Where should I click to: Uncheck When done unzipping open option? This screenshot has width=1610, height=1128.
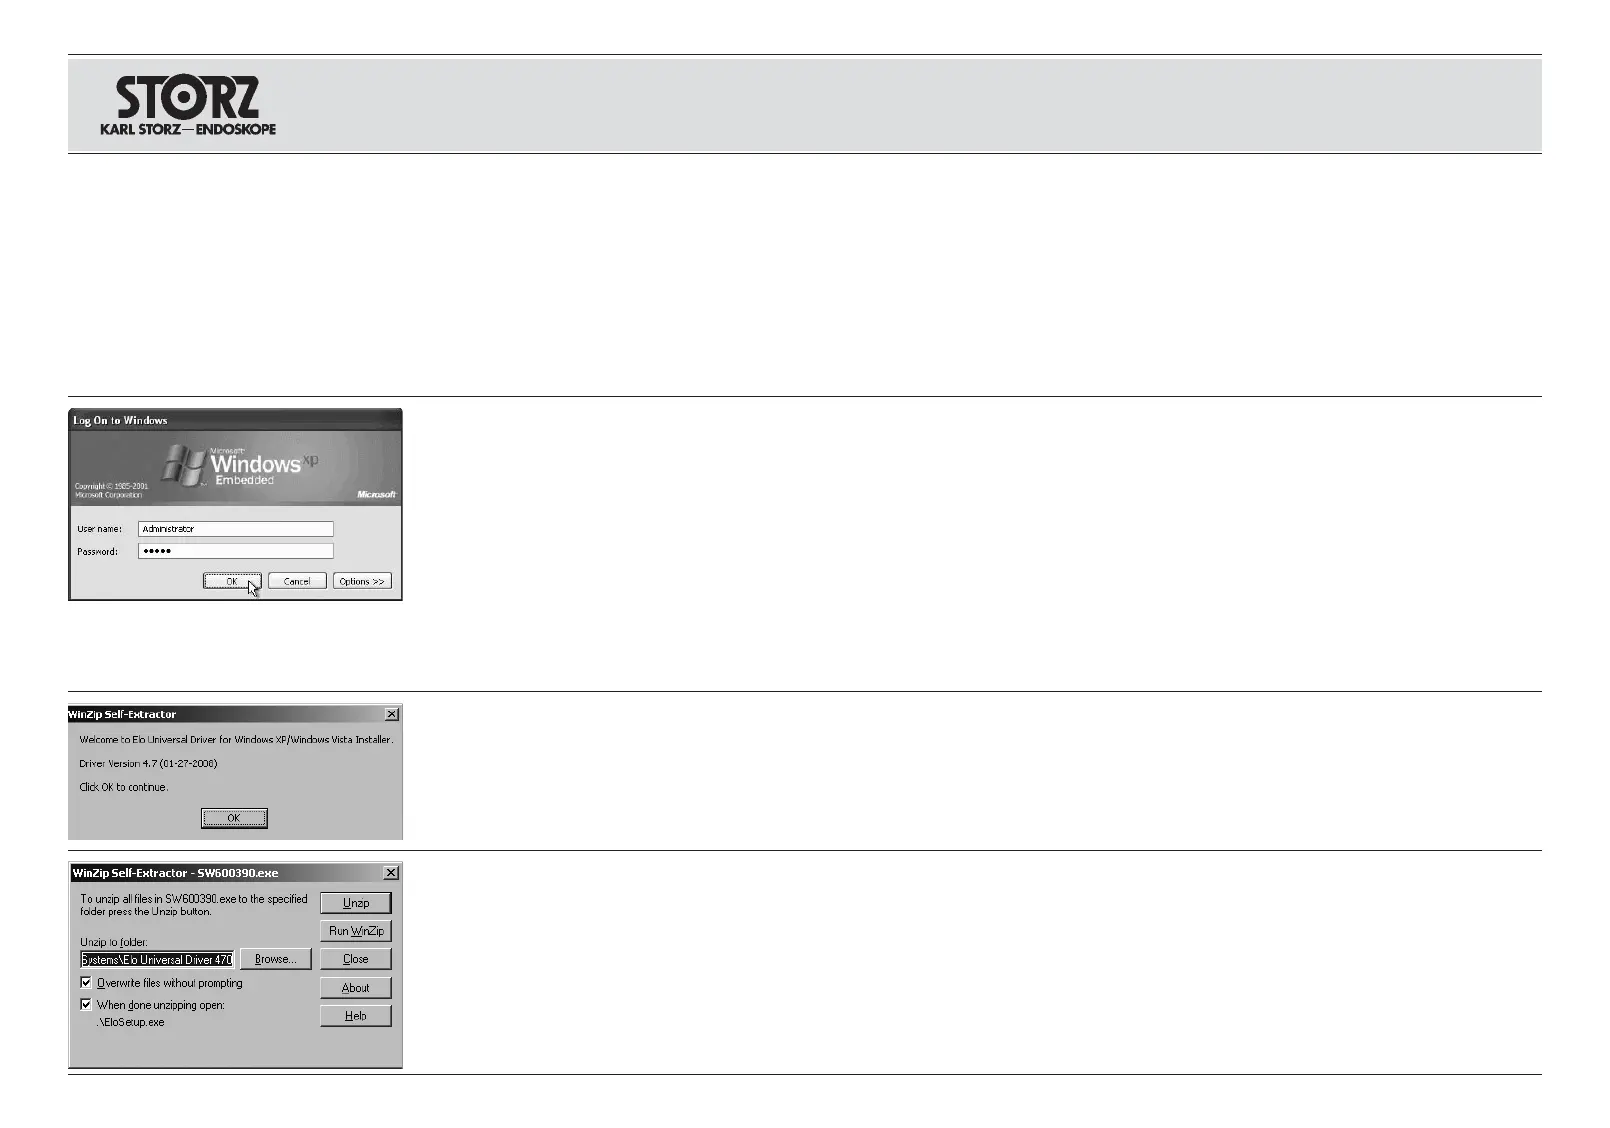point(86,1005)
